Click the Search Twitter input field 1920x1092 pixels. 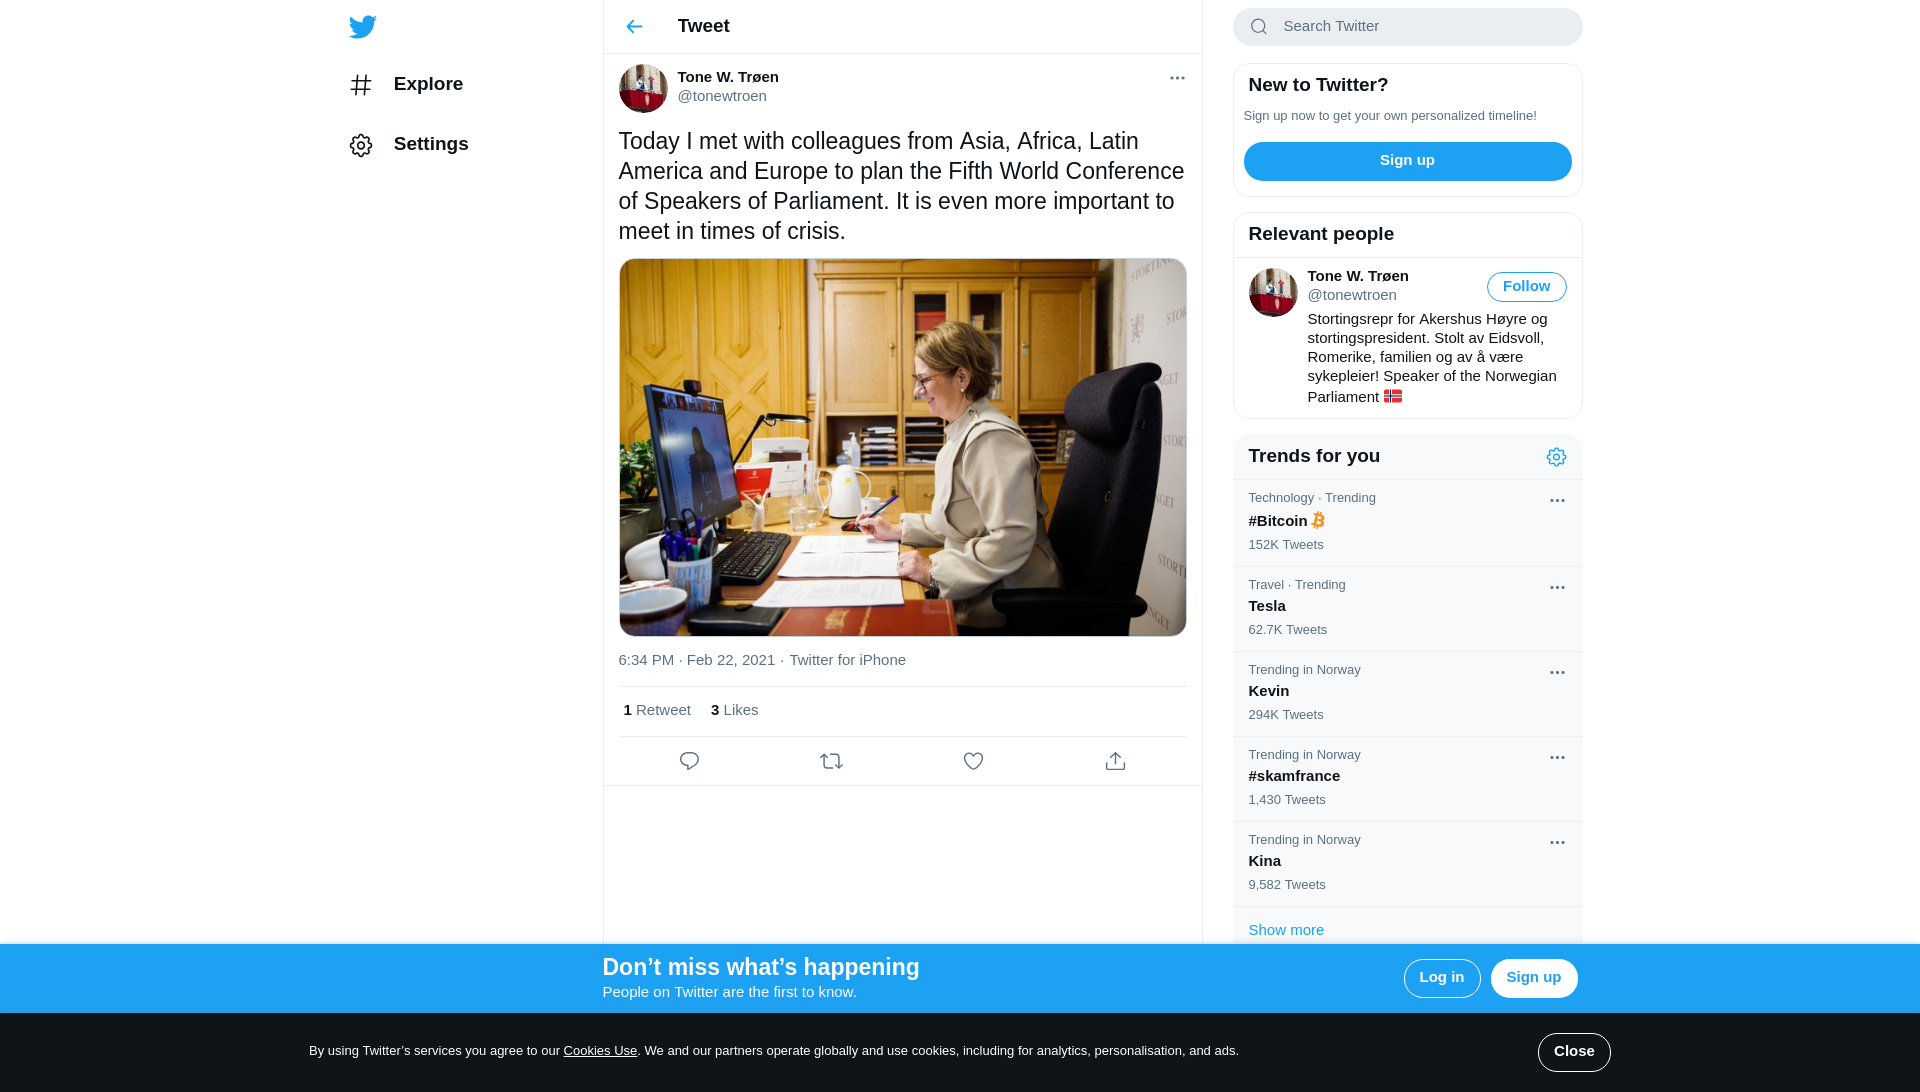tap(1407, 27)
